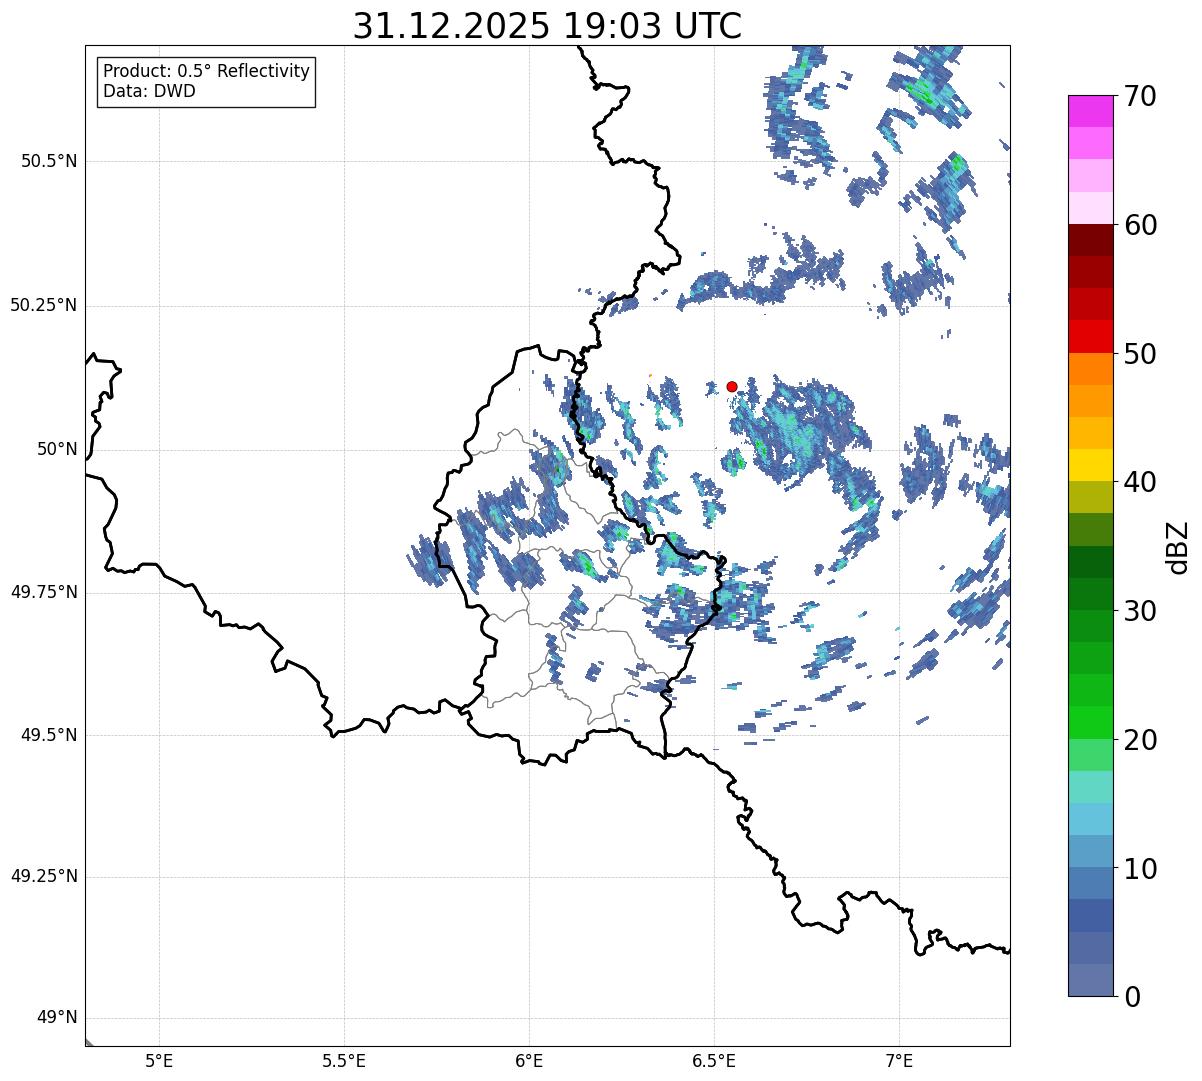Click the colorbar tick value 60
Viewport: 1202px width, 1081px height.
pyautogui.click(x=1140, y=226)
